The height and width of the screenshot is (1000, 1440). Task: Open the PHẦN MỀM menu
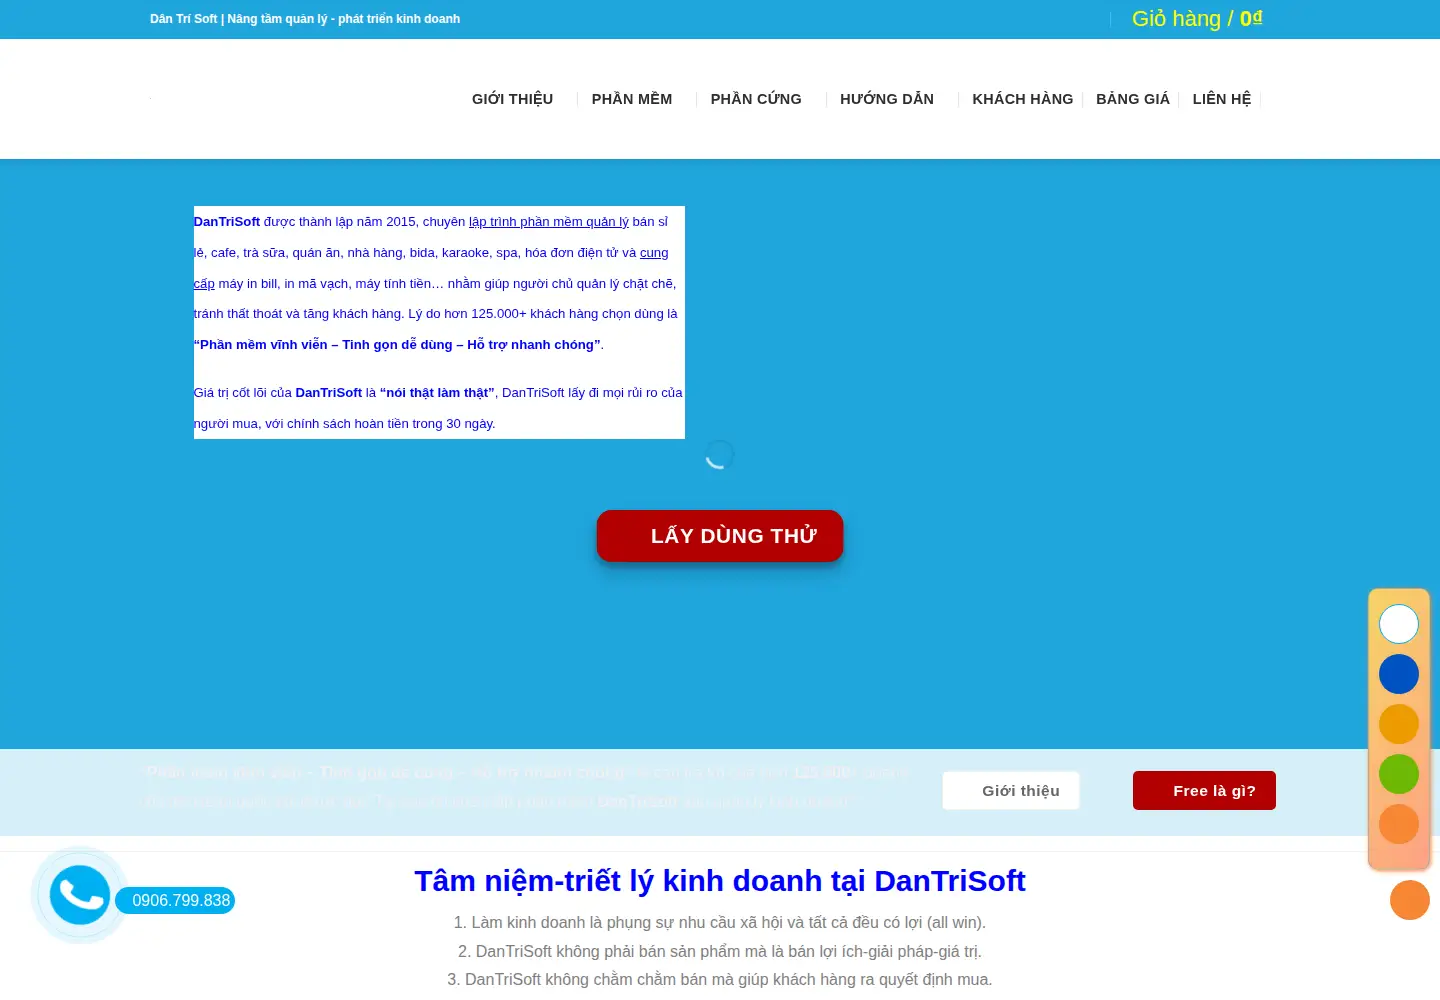pyautogui.click(x=632, y=99)
